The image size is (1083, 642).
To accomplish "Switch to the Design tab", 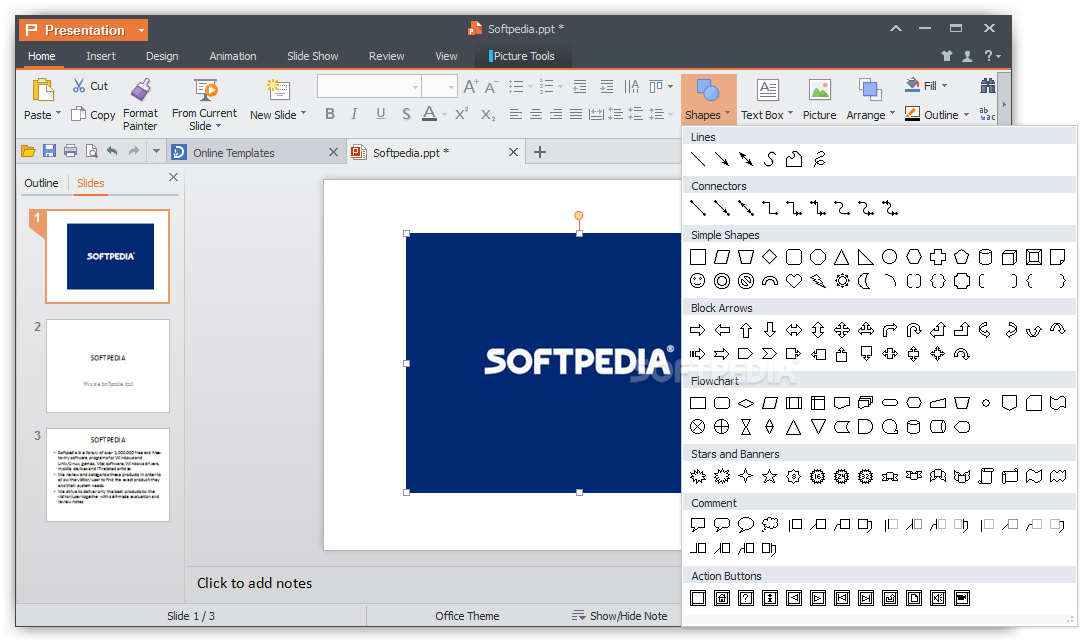I will pyautogui.click(x=162, y=56).
